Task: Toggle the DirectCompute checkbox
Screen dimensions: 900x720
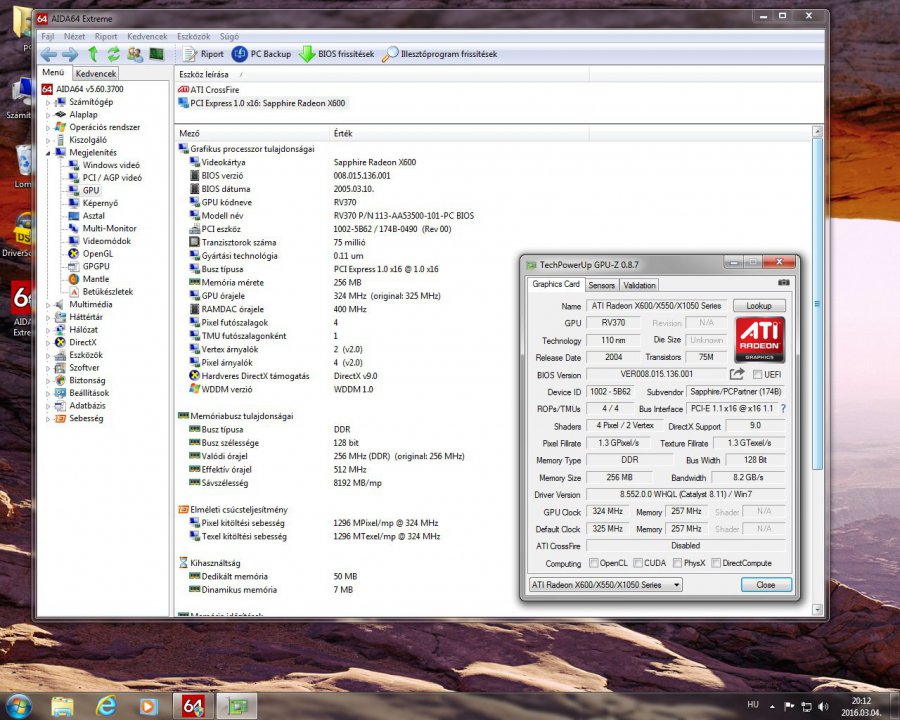Action: [x=715, y=563]
